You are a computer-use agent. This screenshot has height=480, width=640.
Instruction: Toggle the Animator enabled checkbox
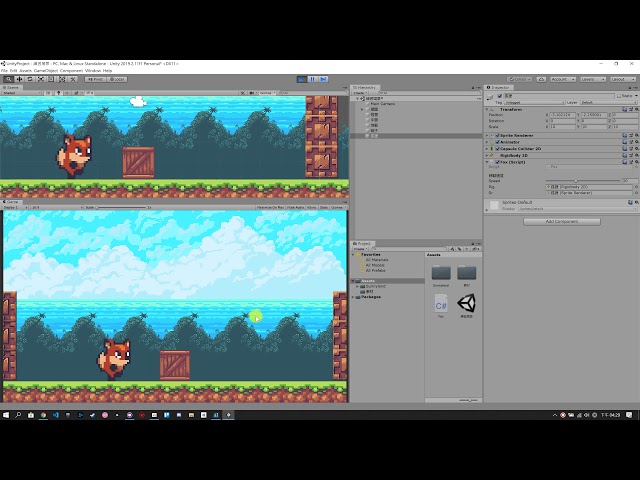498,142
